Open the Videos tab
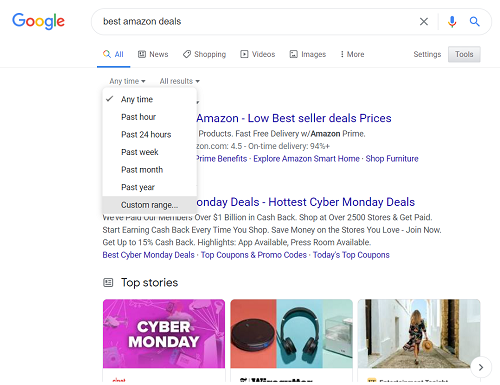The height and width of the screenshot is (385, 500). tap(258, 54)
